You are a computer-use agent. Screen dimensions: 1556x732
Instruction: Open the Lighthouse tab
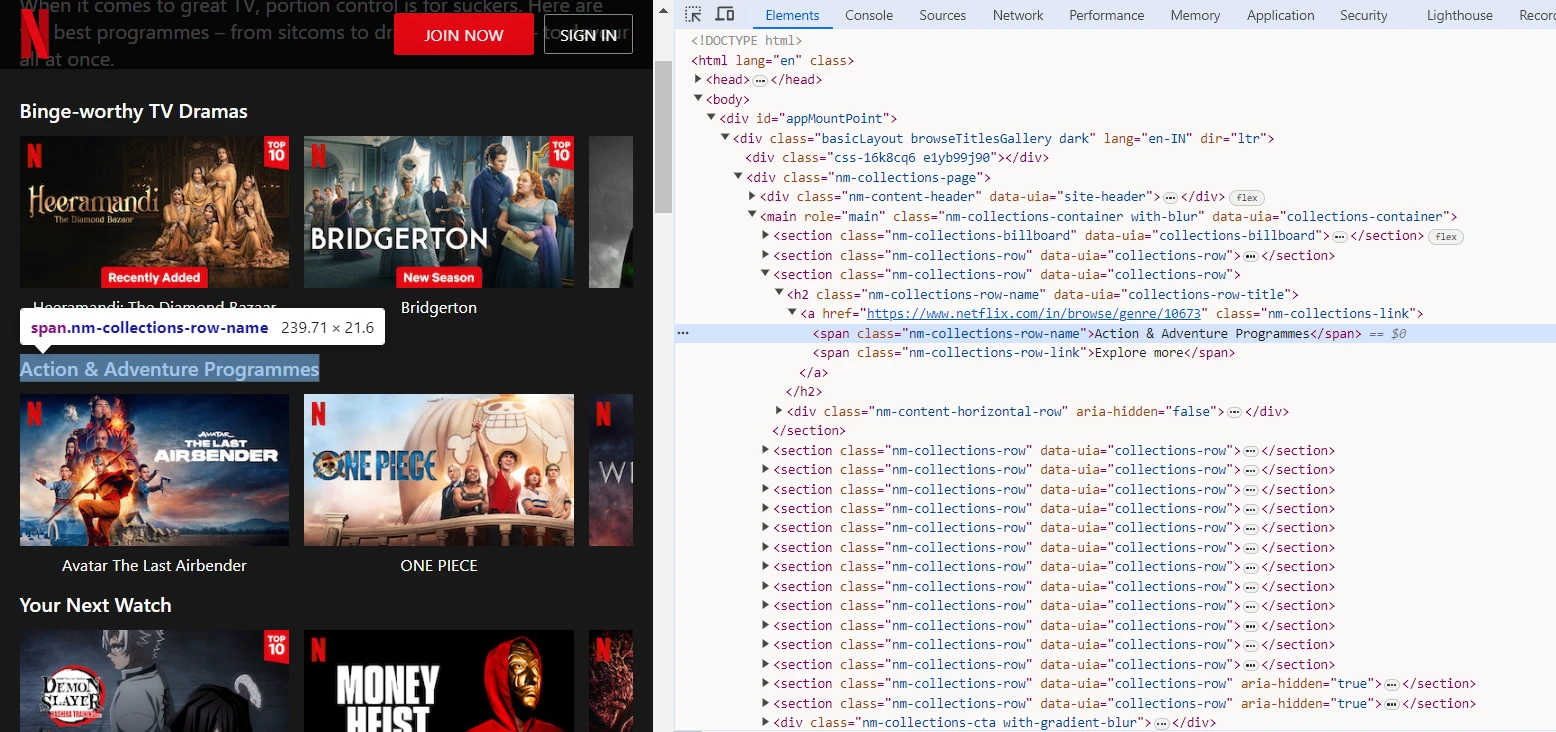click(1459, 15)
